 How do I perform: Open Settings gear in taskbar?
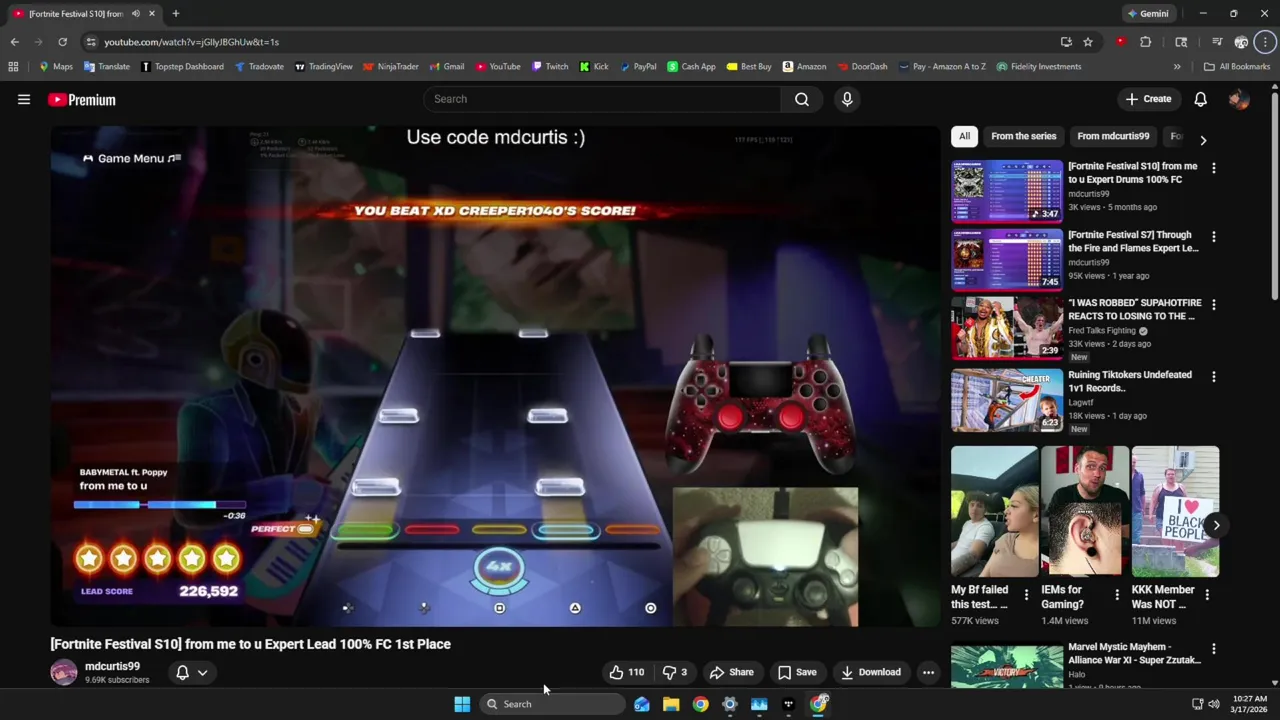[730, 704]
